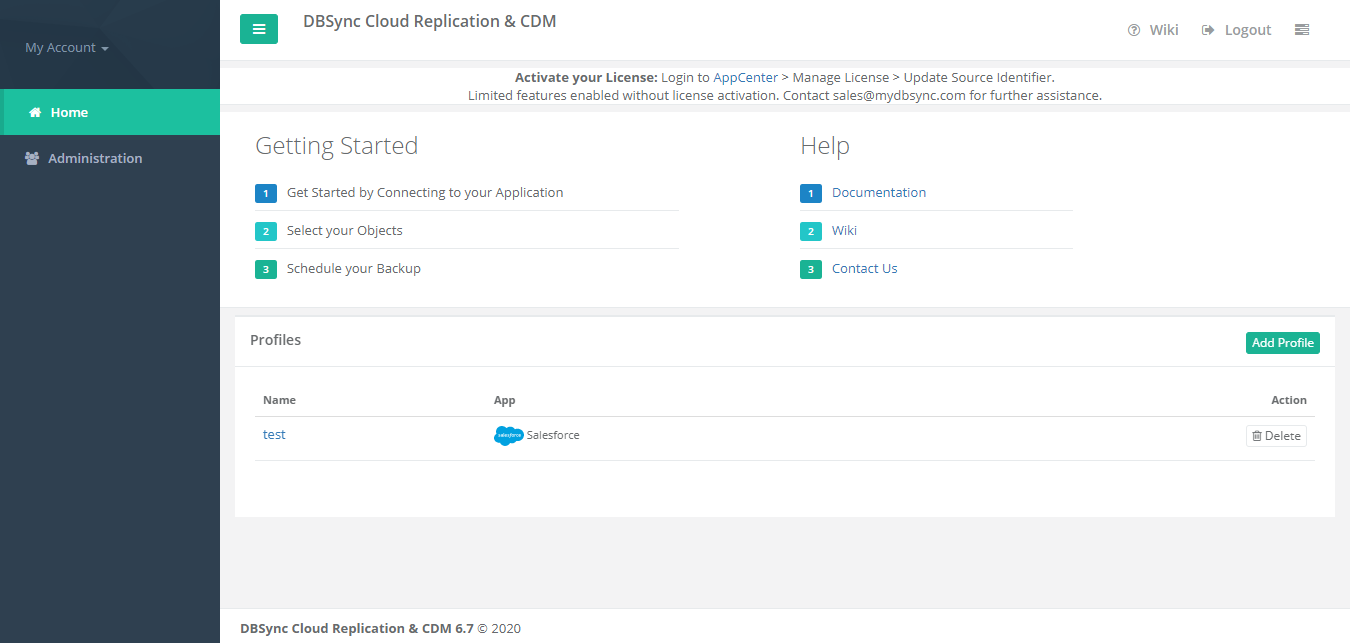This screenshot has width=1350, height=643.
Task: Log out using the Logout link
Action: (1237, 30)
